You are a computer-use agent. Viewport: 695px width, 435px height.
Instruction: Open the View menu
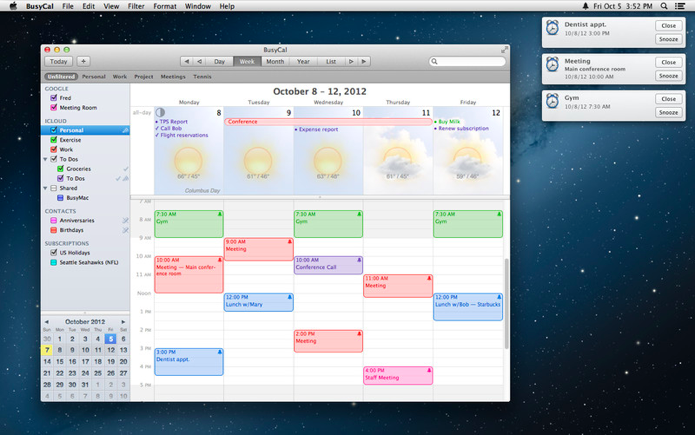click(111, 6)
